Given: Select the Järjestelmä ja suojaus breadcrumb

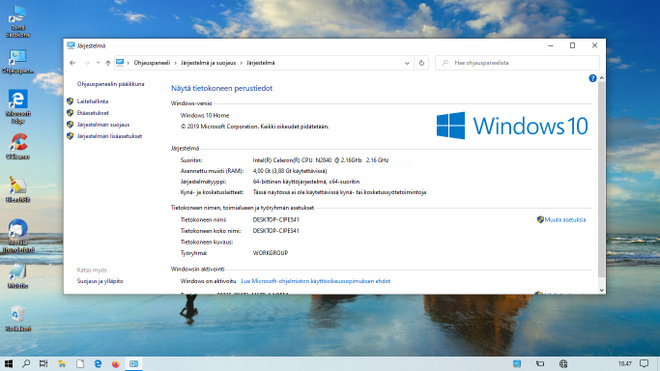Looking at the screenshot, I should (208, 63).
